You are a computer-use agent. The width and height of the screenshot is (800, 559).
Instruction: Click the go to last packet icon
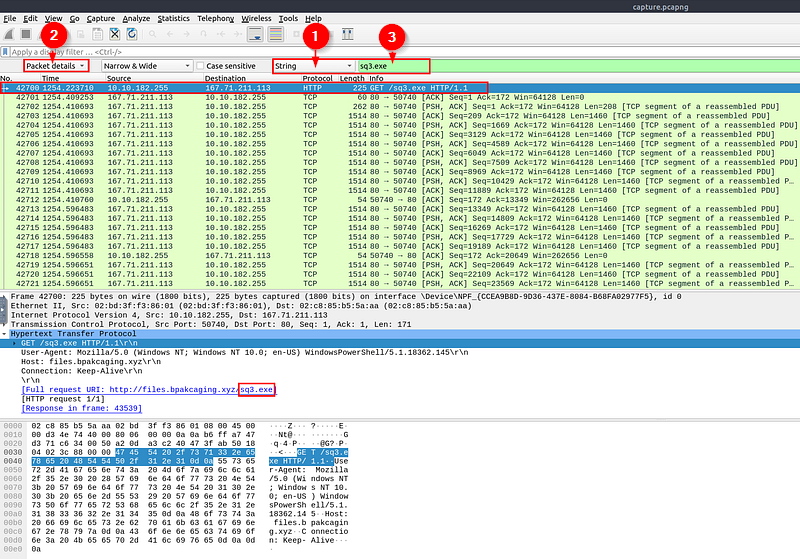click(x=238, y=34)
